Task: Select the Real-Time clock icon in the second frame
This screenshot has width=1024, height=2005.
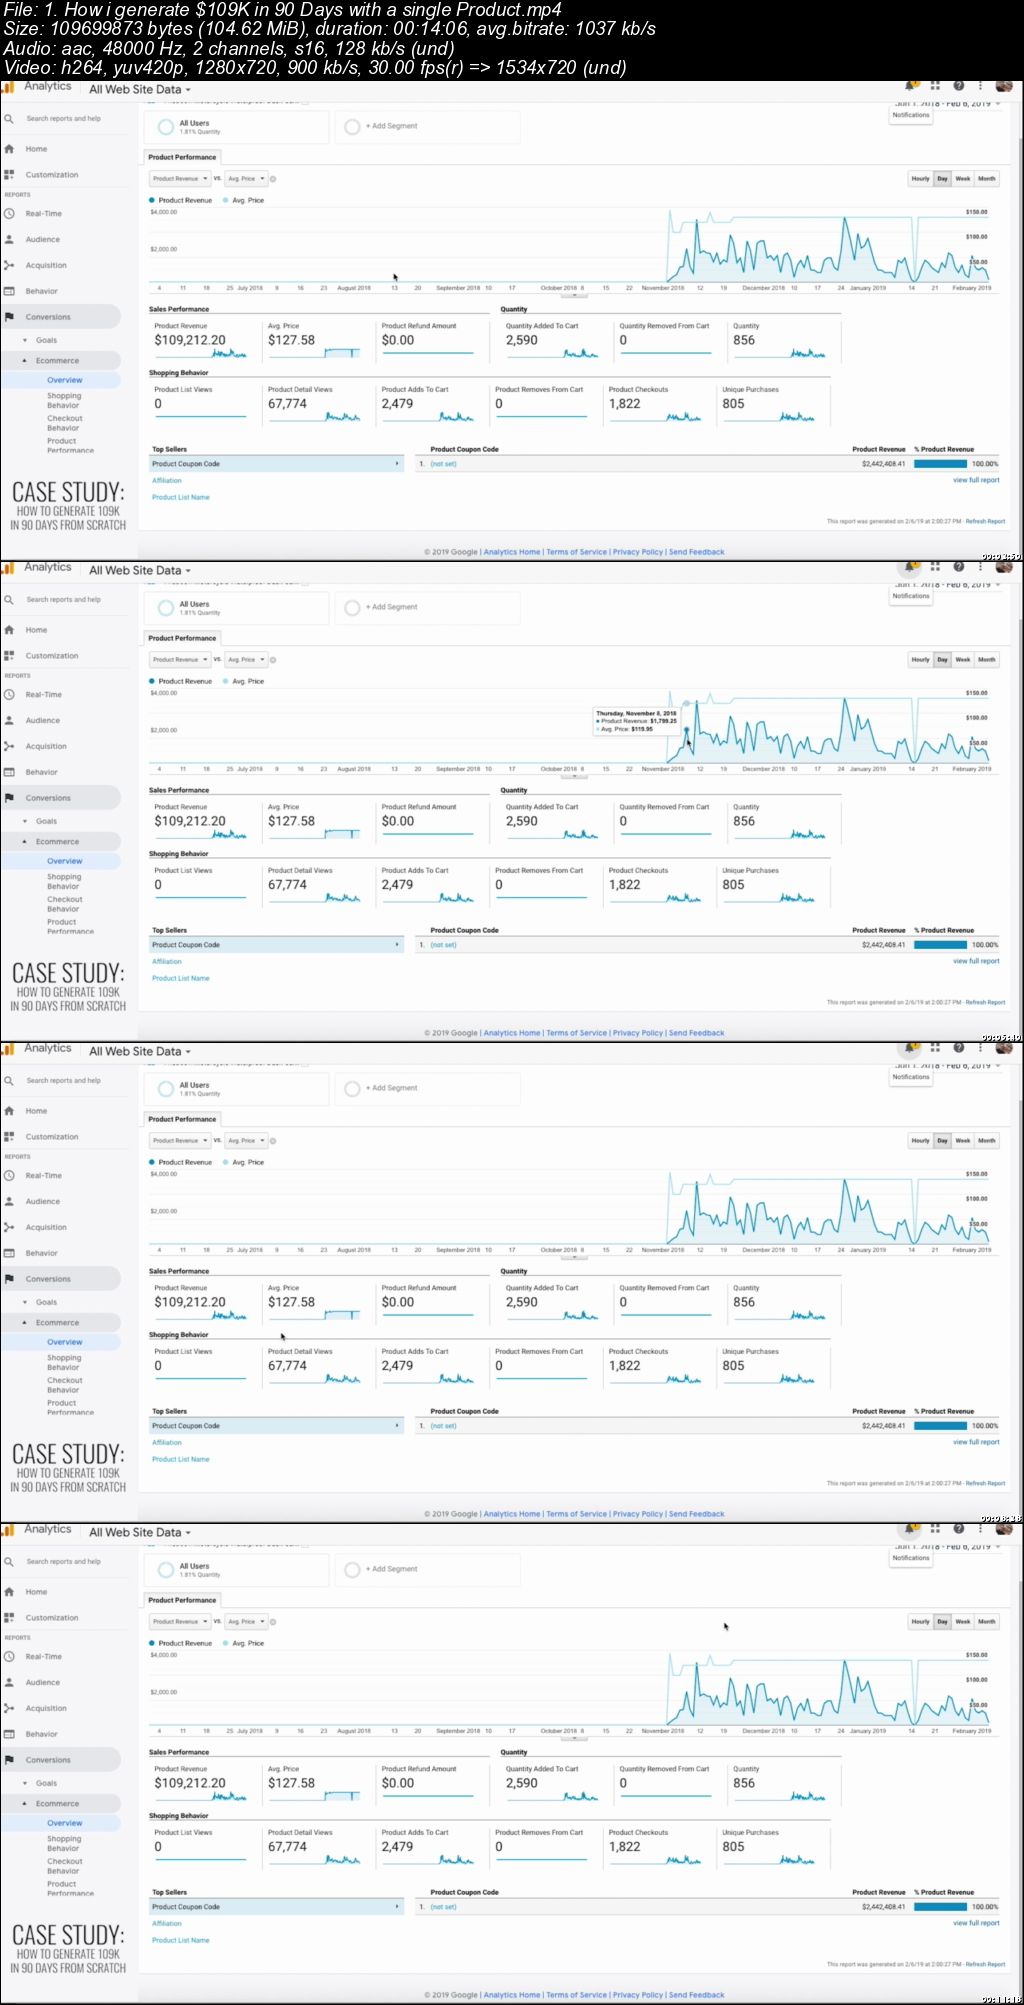Action: click(x=8, y=695)
